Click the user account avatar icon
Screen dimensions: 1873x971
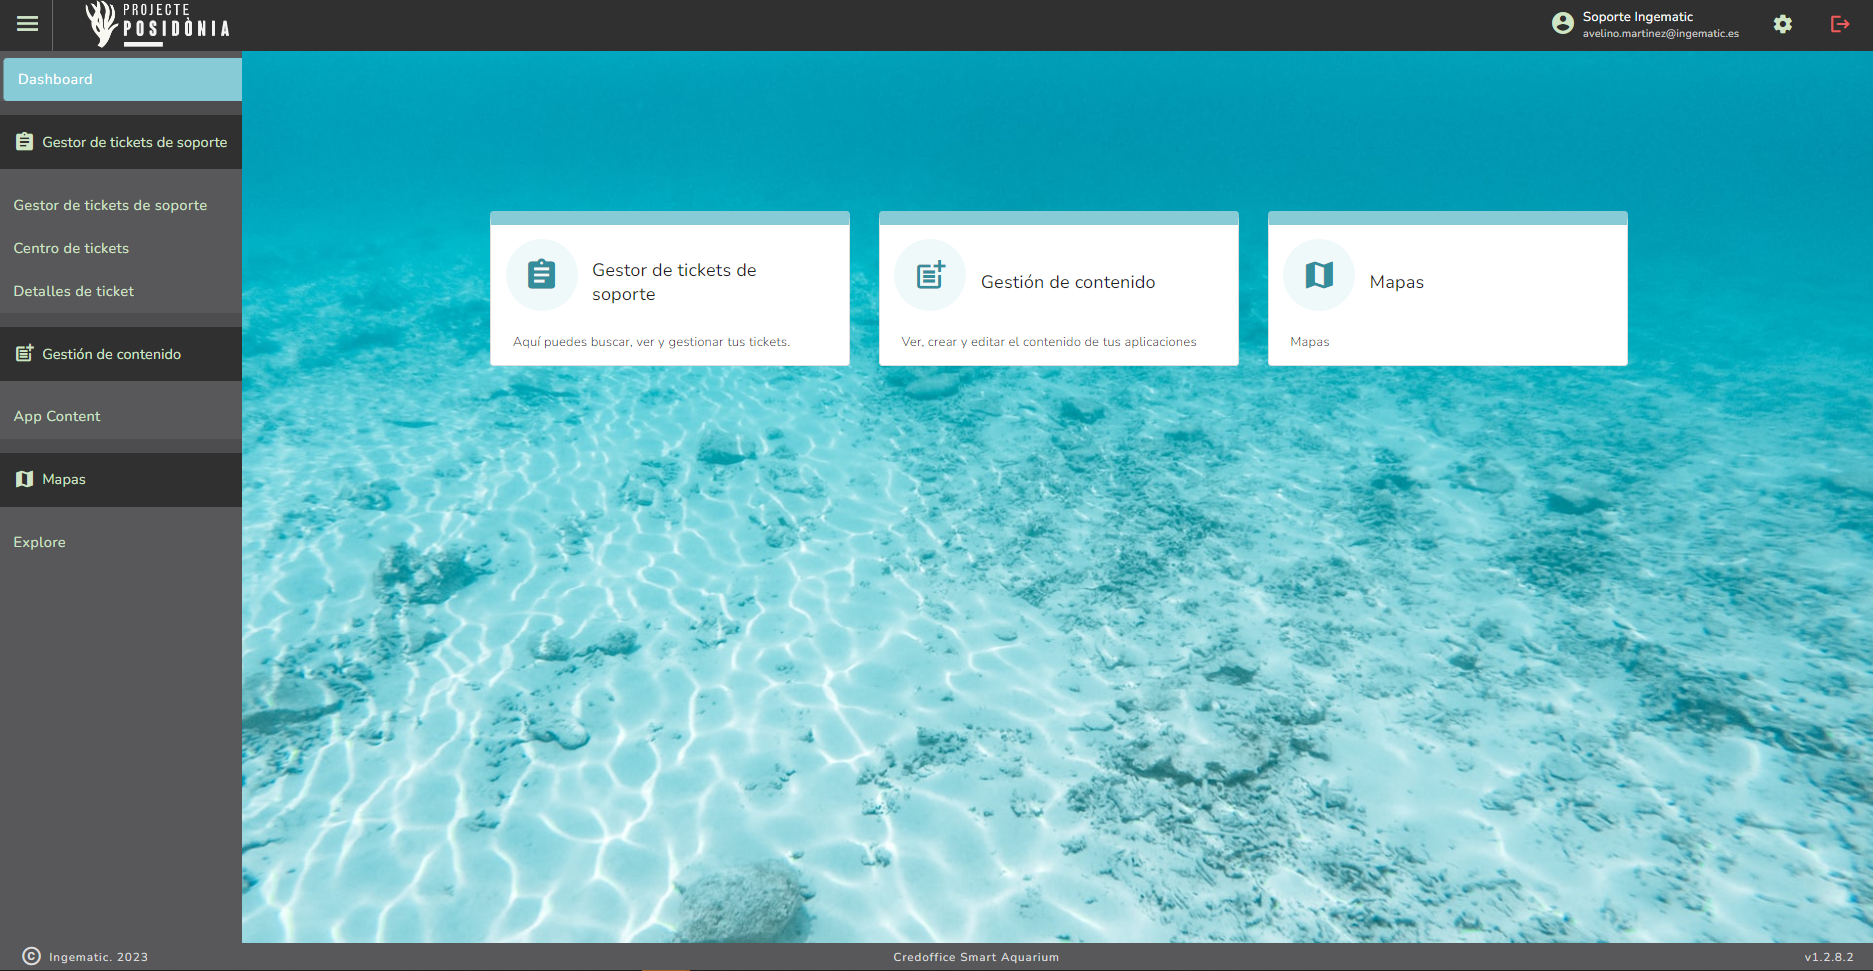[x=1562, y=24]
